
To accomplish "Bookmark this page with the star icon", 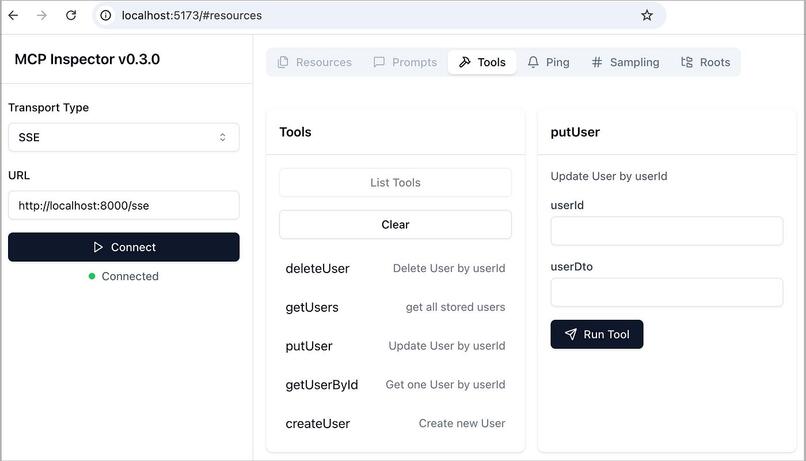I will pos(647,15).
